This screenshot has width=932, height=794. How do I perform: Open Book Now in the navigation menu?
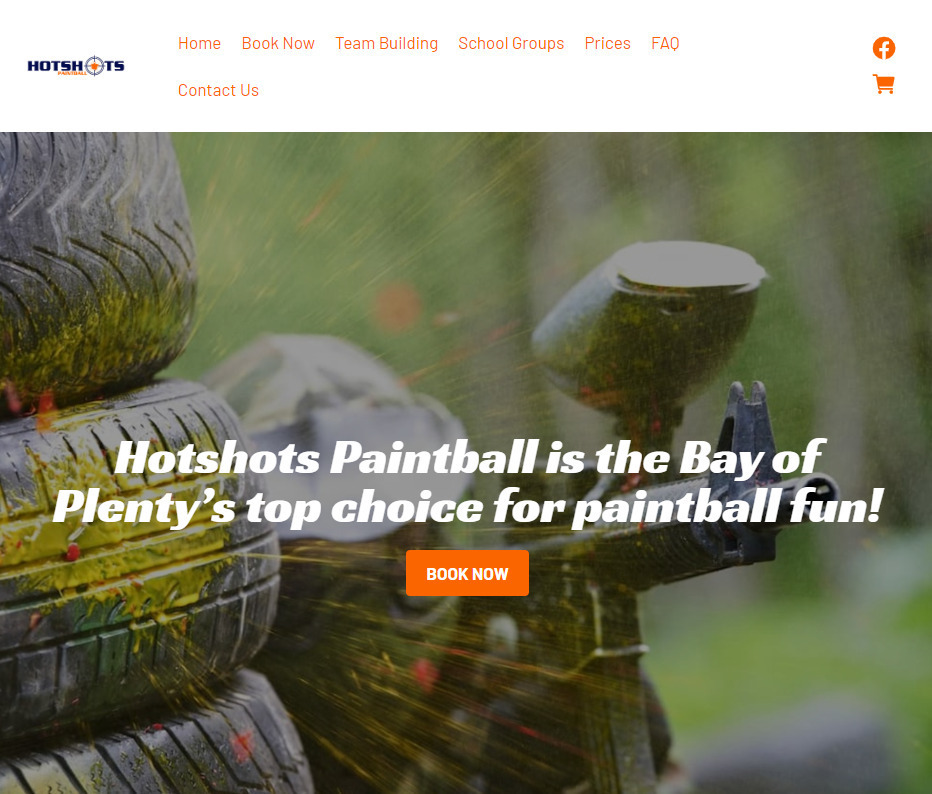pos(278,43)
